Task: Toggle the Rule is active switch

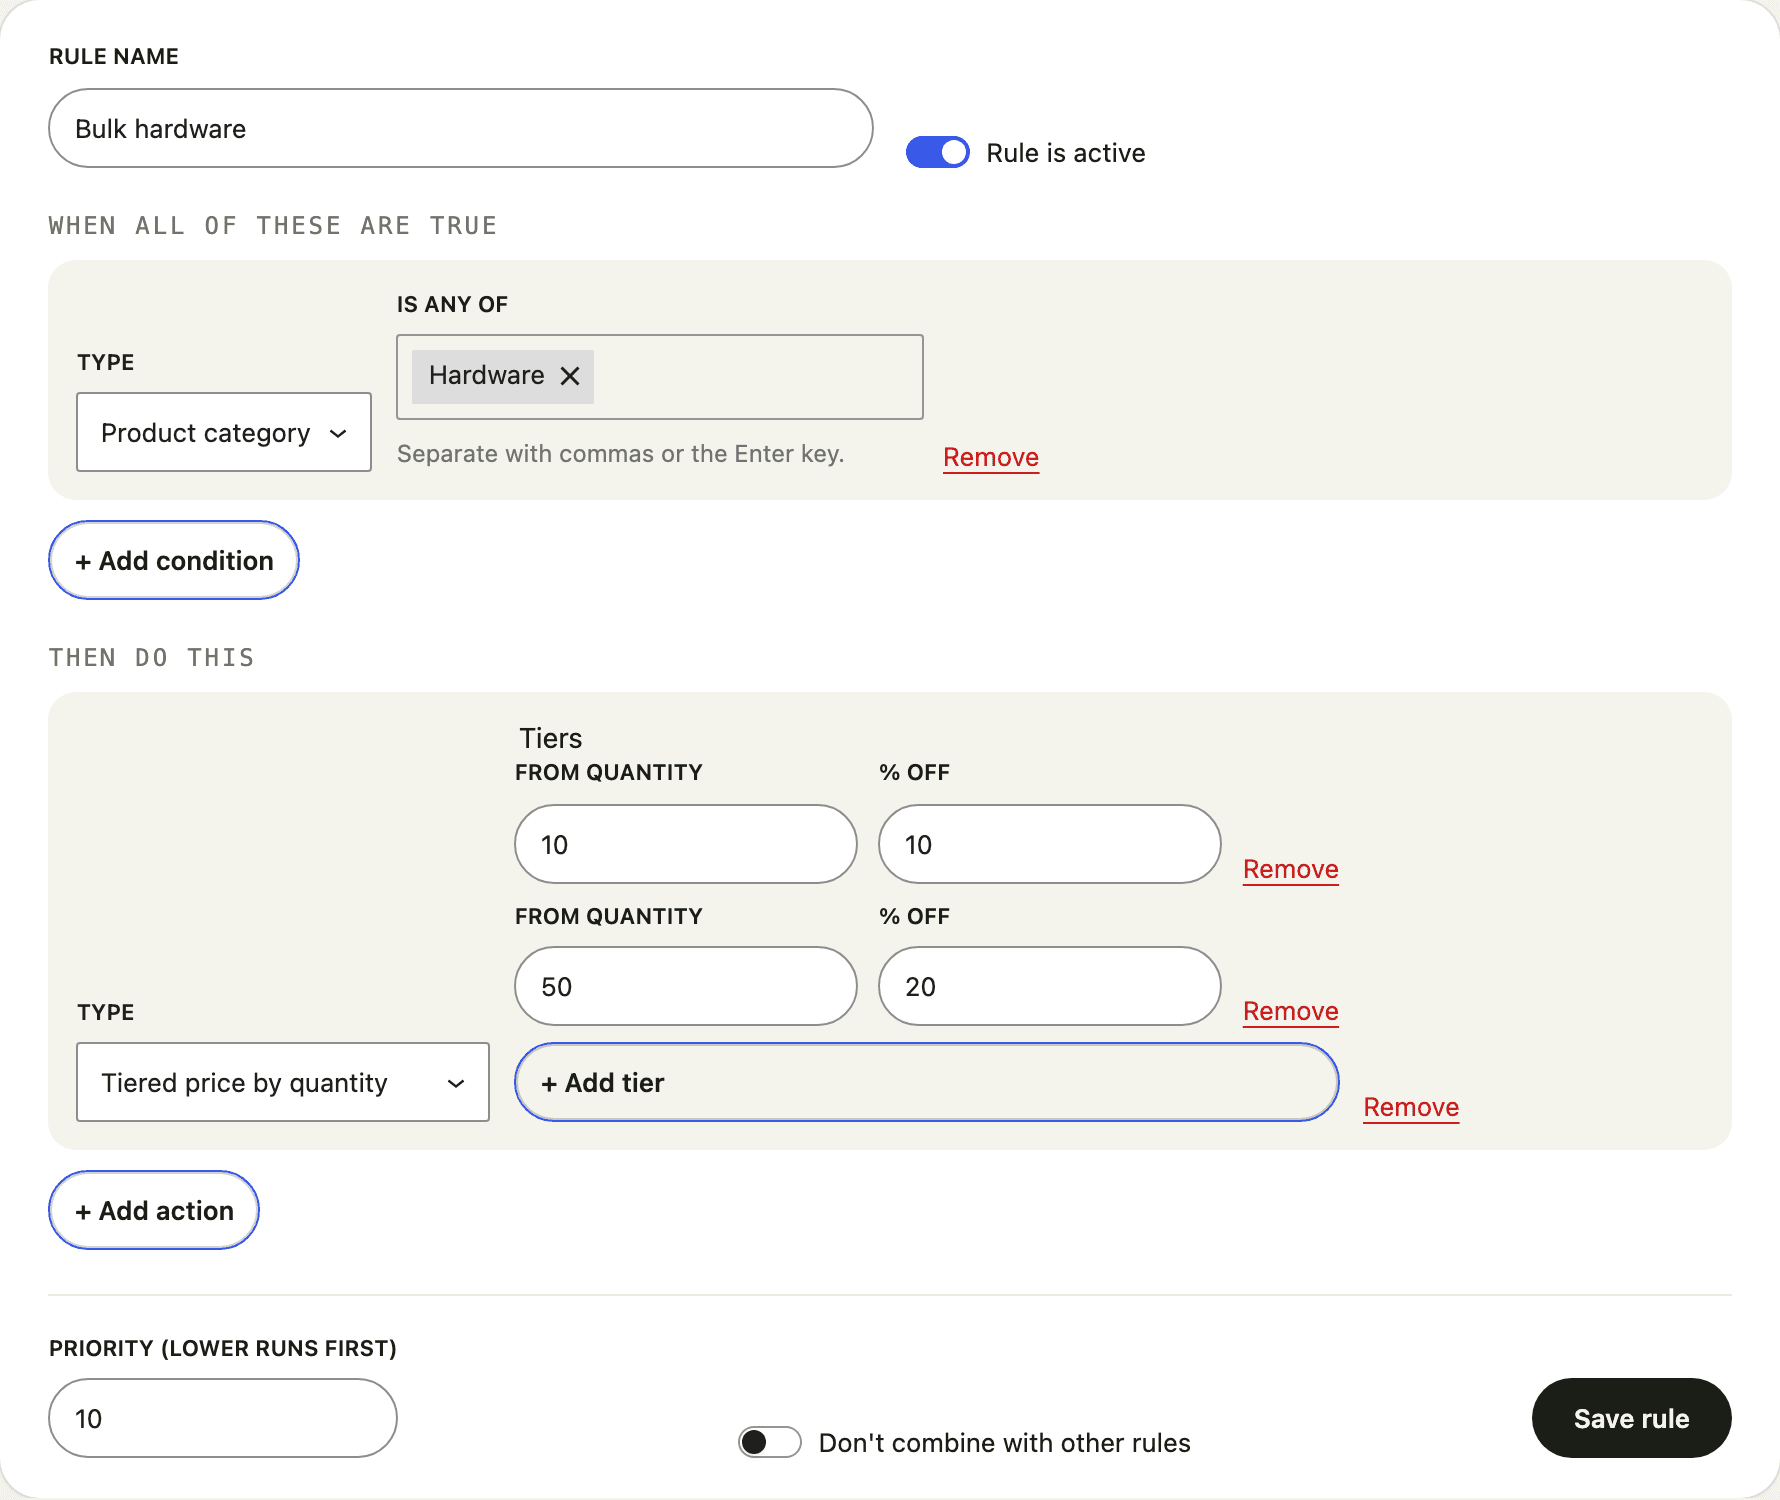Action: click(937, 152)
